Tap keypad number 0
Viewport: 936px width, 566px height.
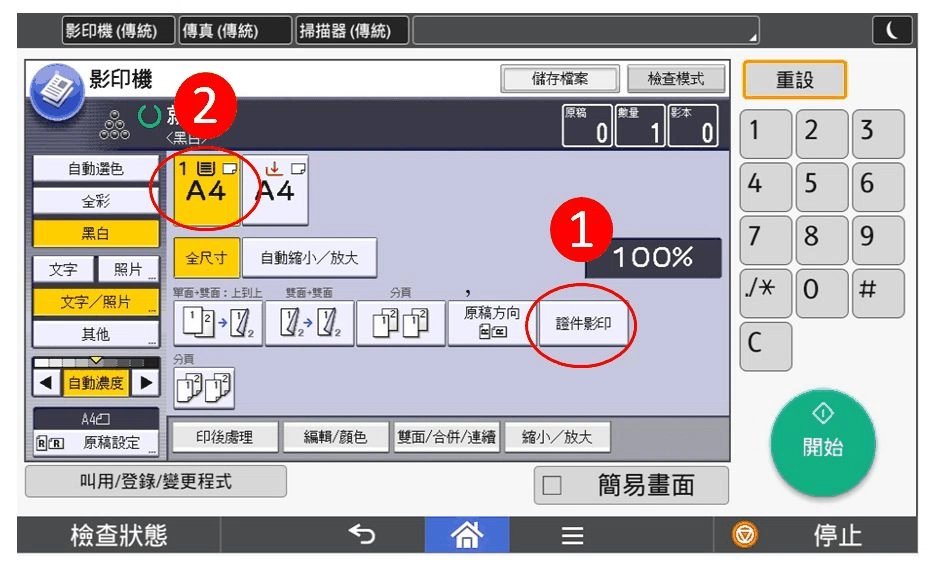822,292
